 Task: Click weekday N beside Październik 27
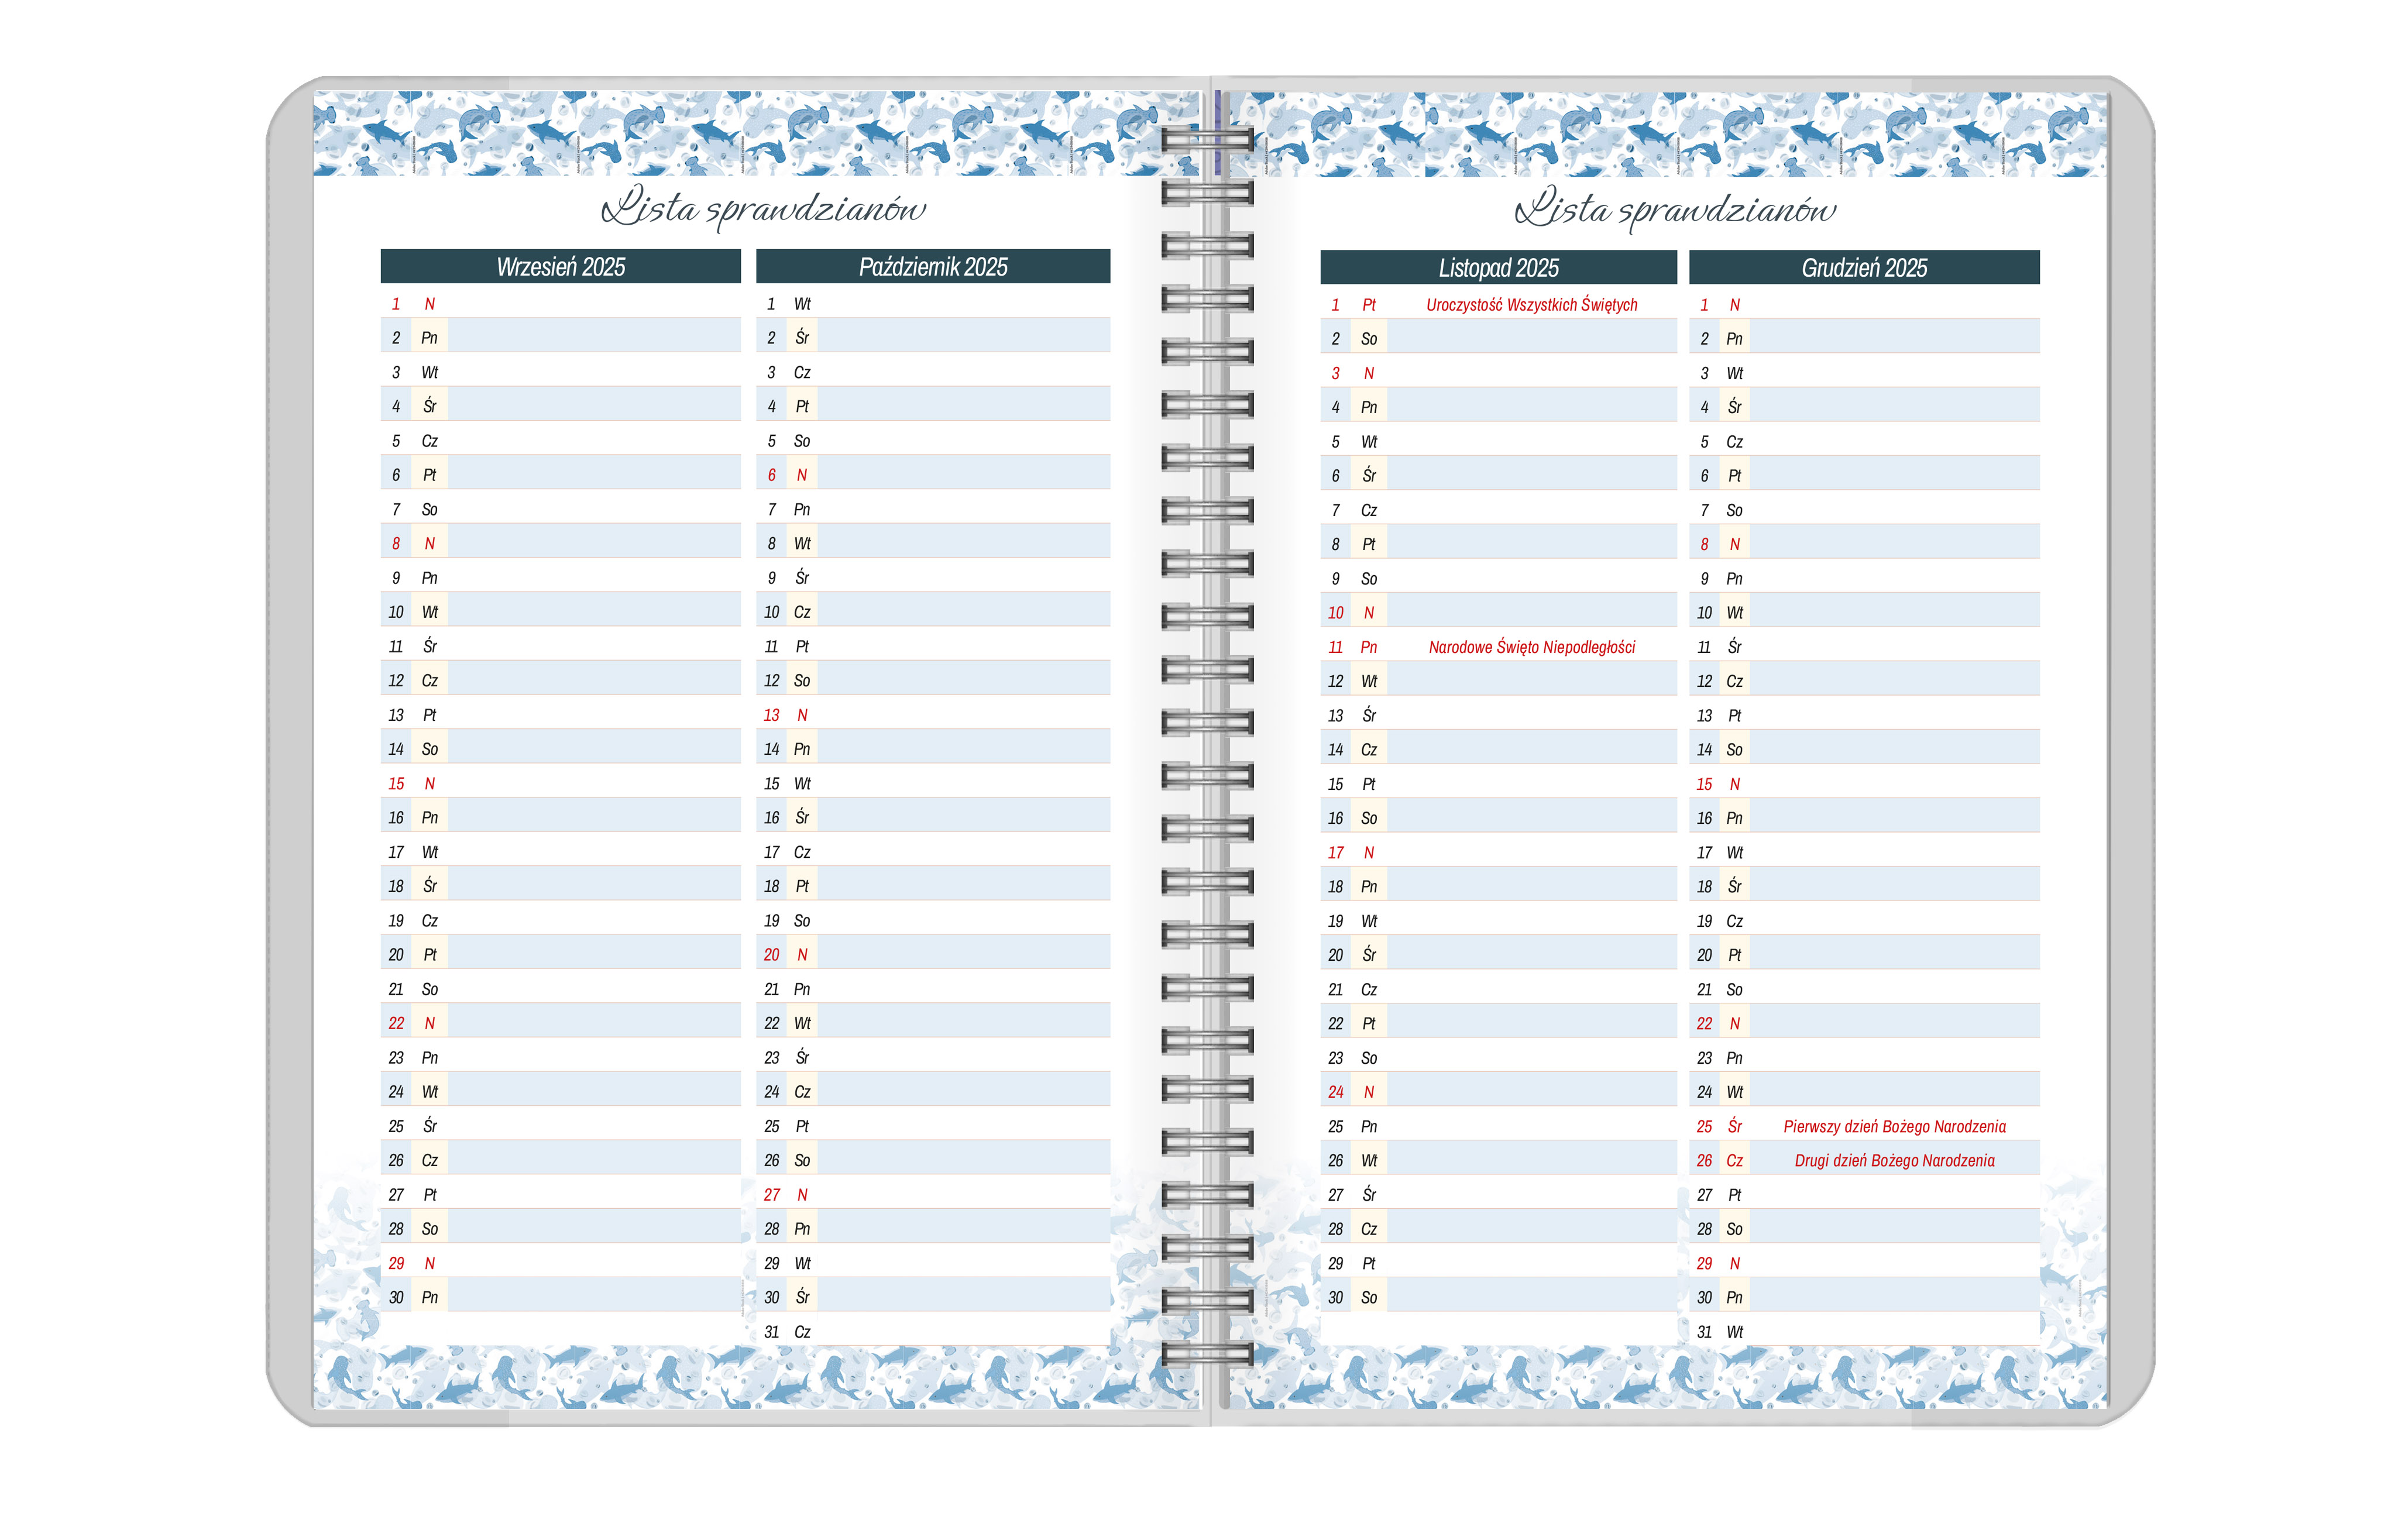pos(802,1195)
